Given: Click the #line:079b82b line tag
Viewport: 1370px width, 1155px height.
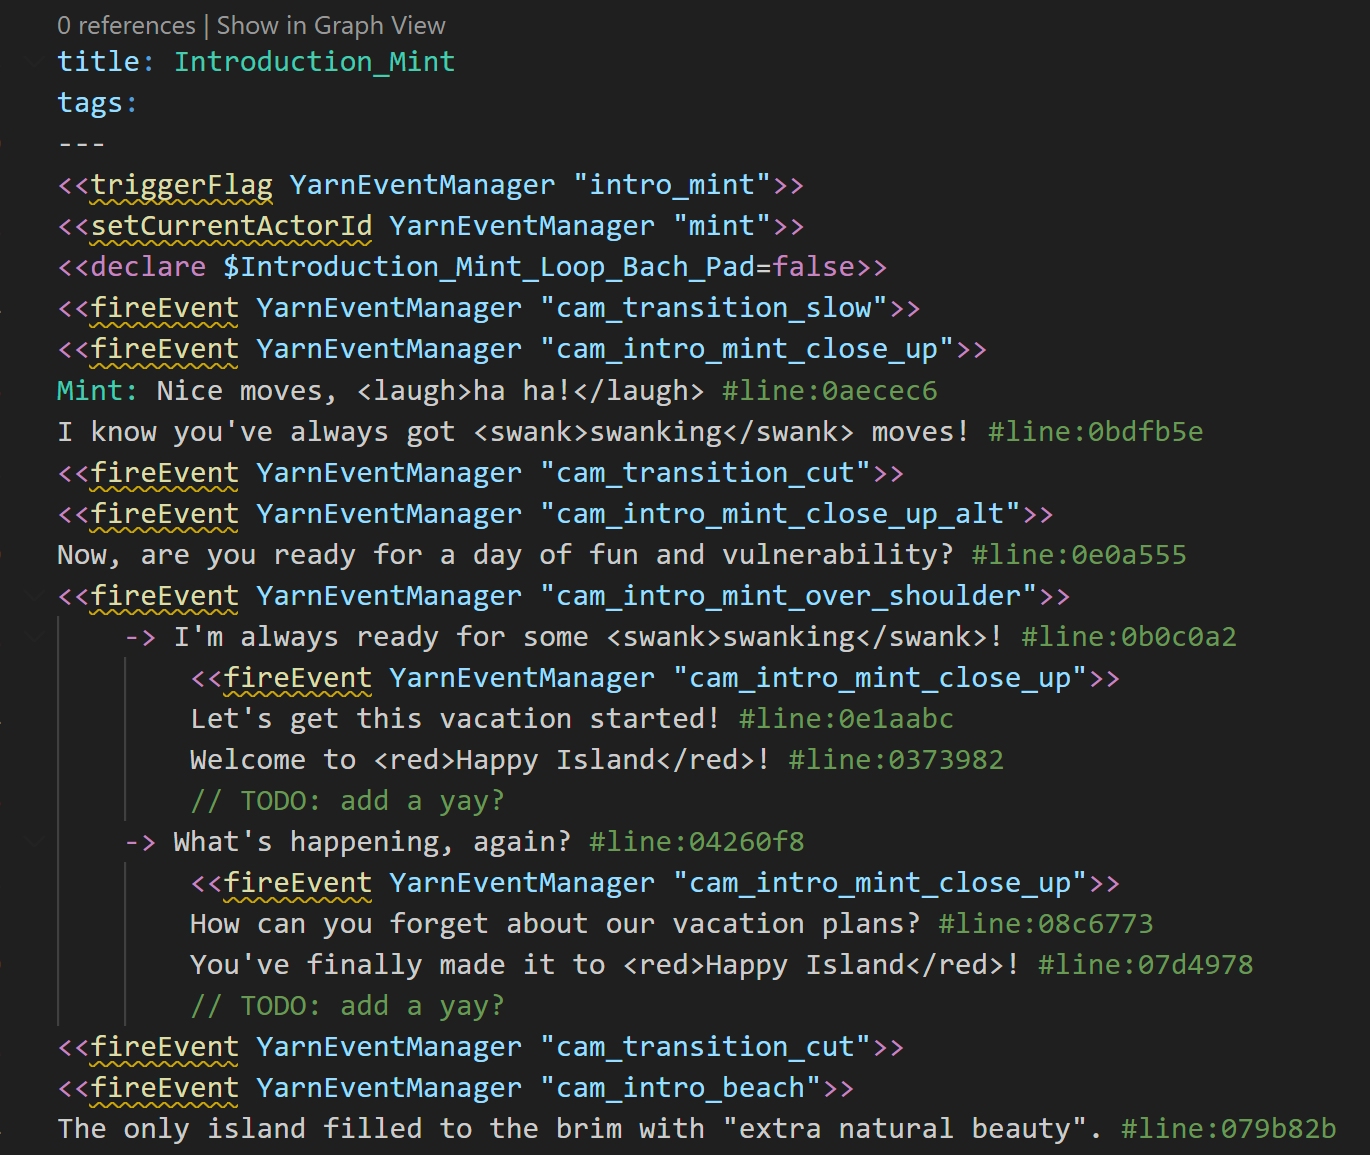Looking at the screenshot, I should [1228, 1129].
